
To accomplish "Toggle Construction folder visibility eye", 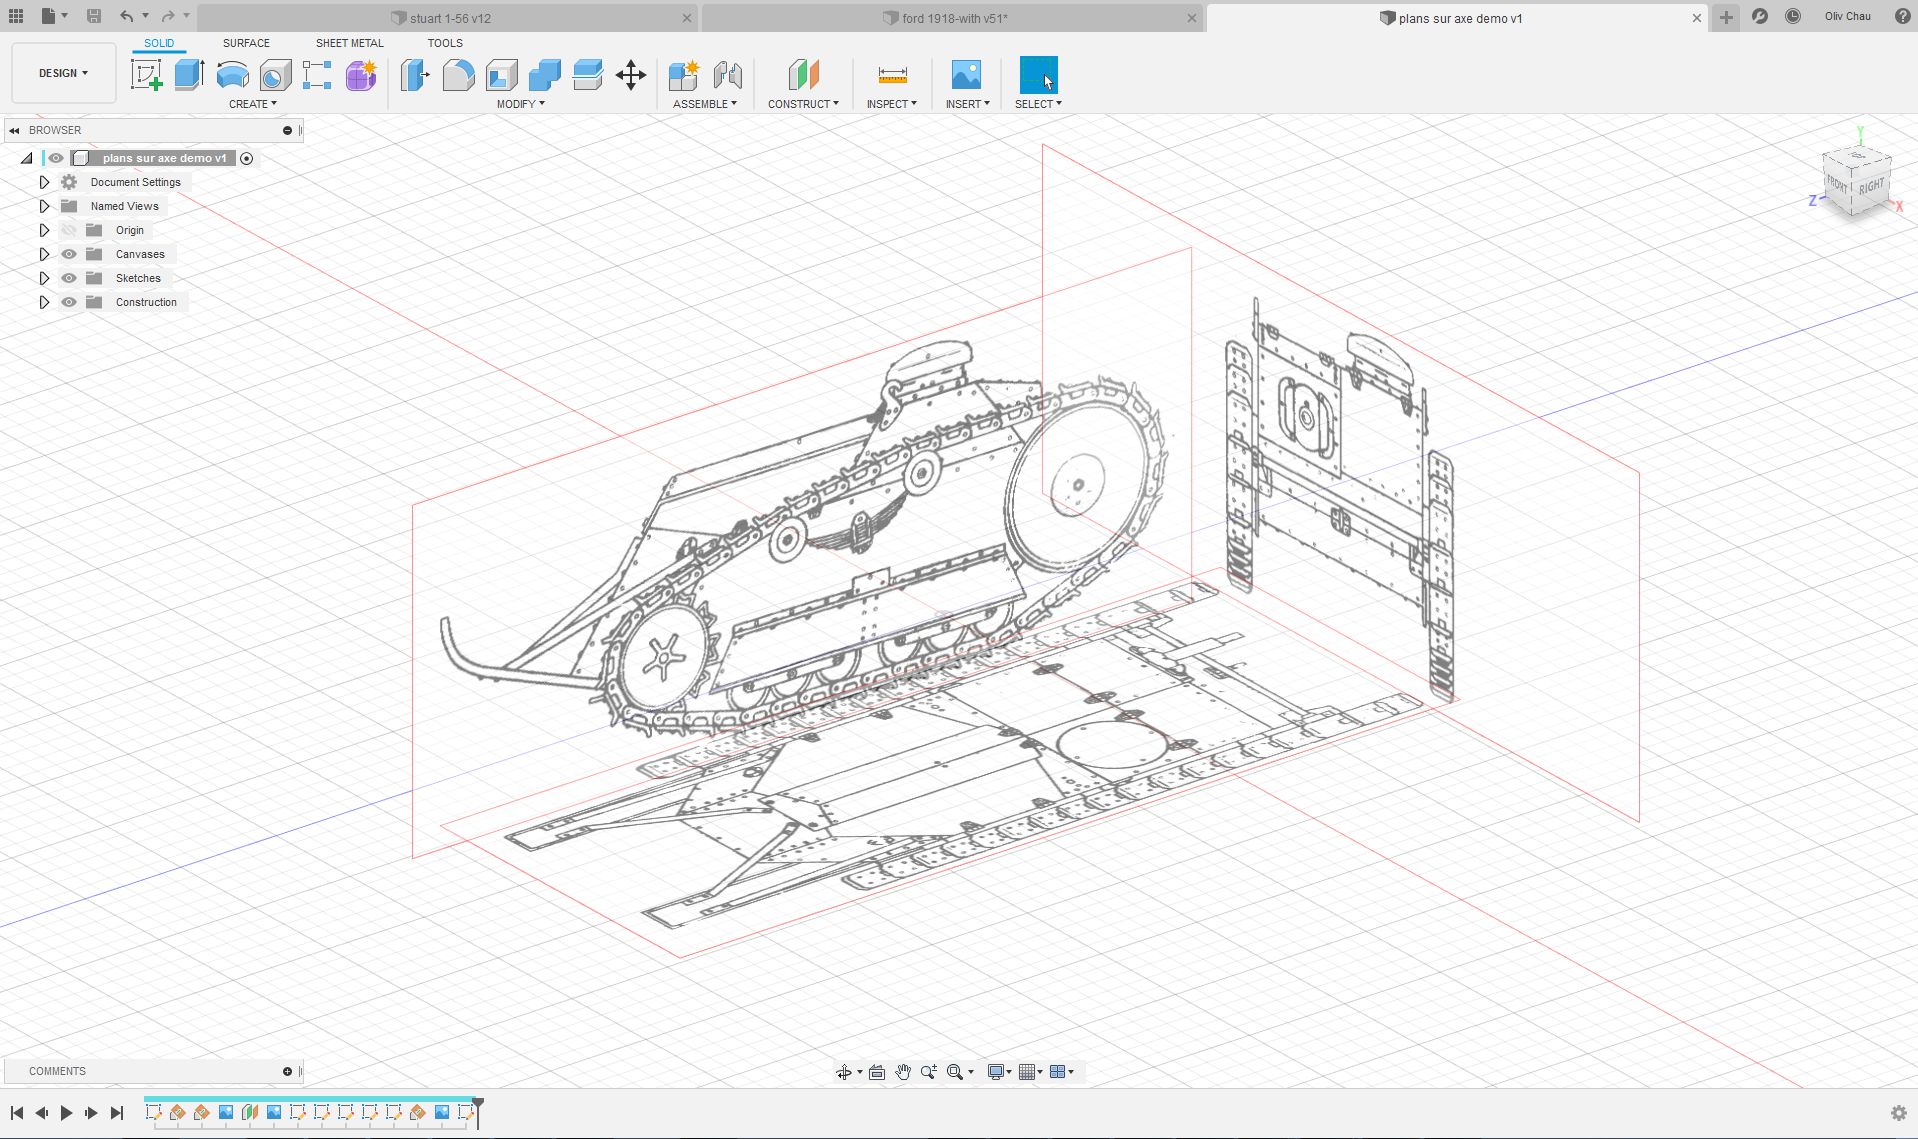I will (x=69, y=302).
